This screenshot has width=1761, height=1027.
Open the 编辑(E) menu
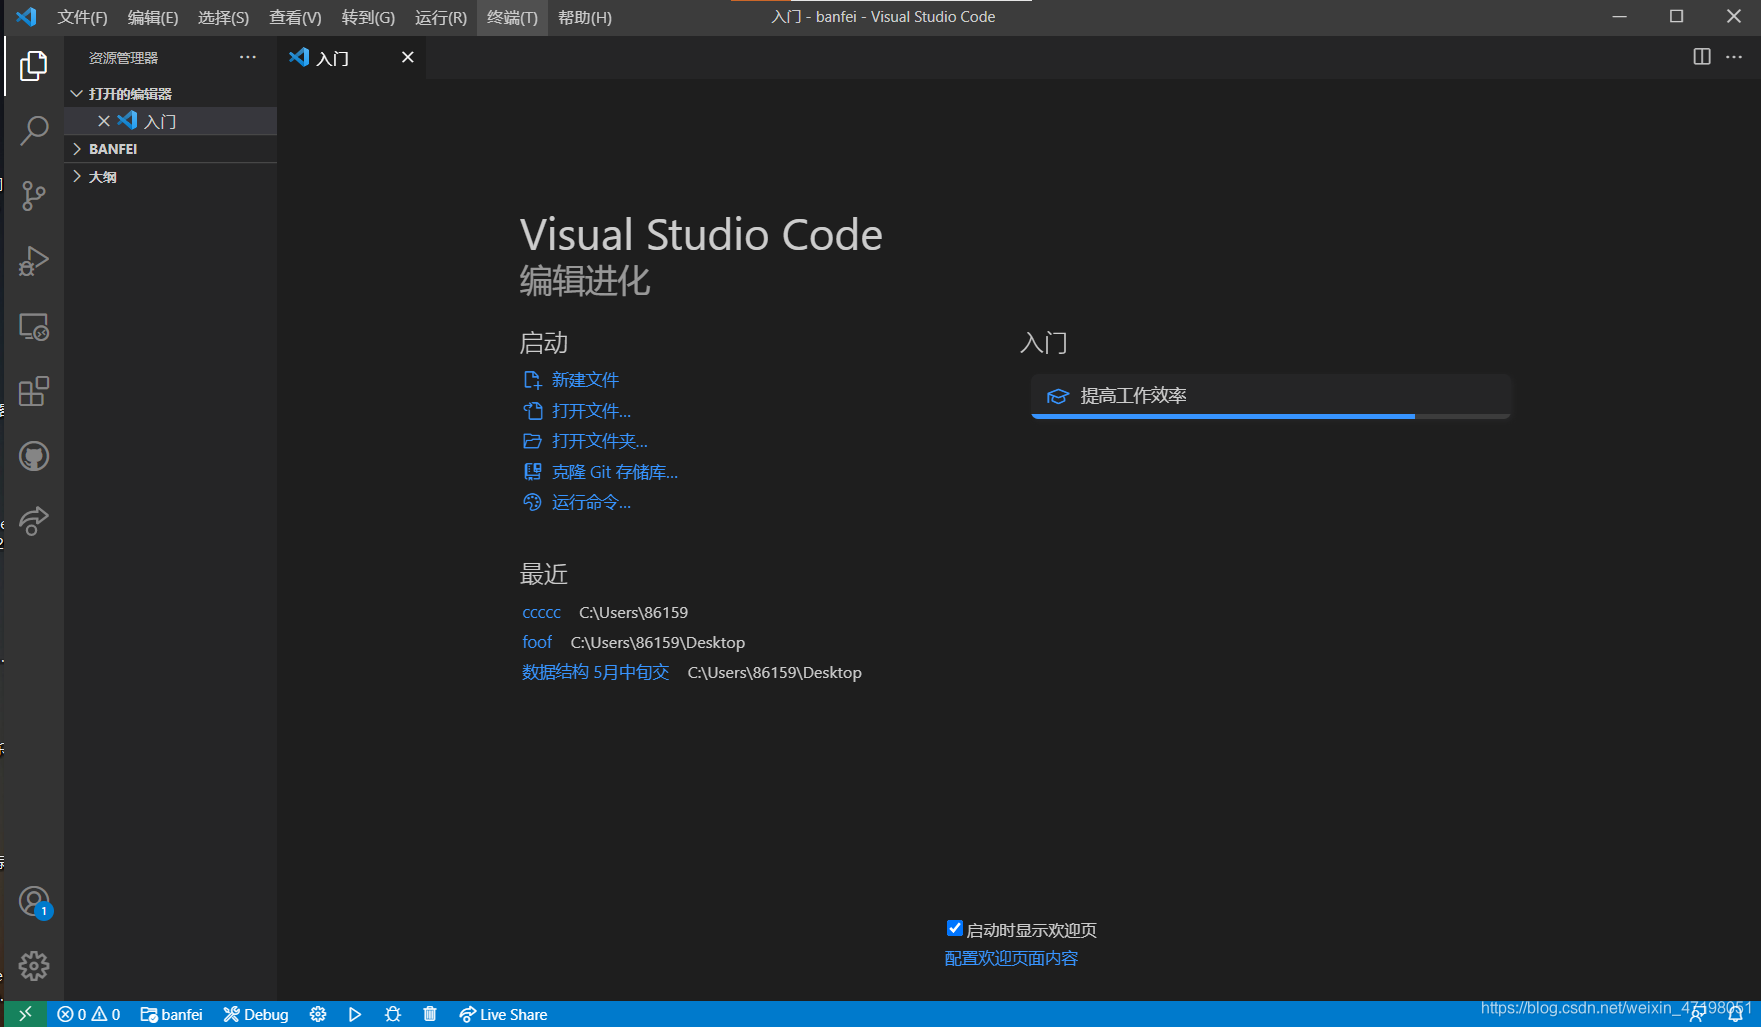[x=153, y=17]
